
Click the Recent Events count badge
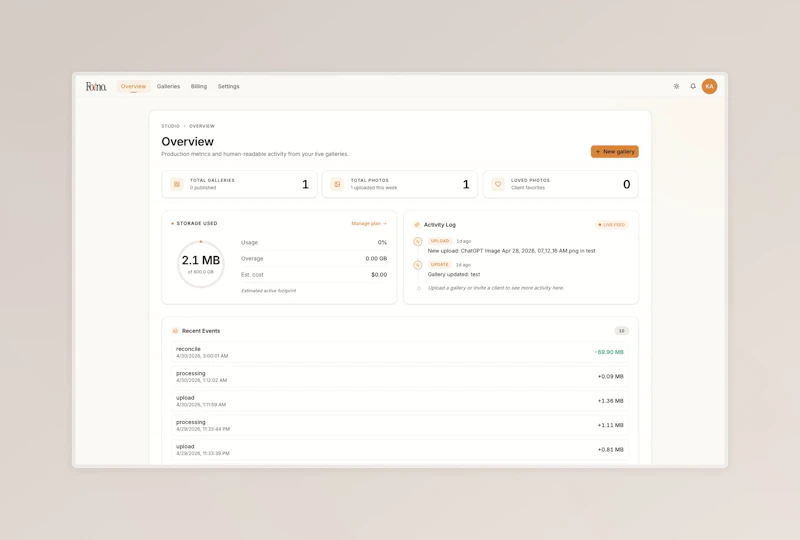point(621,331)
